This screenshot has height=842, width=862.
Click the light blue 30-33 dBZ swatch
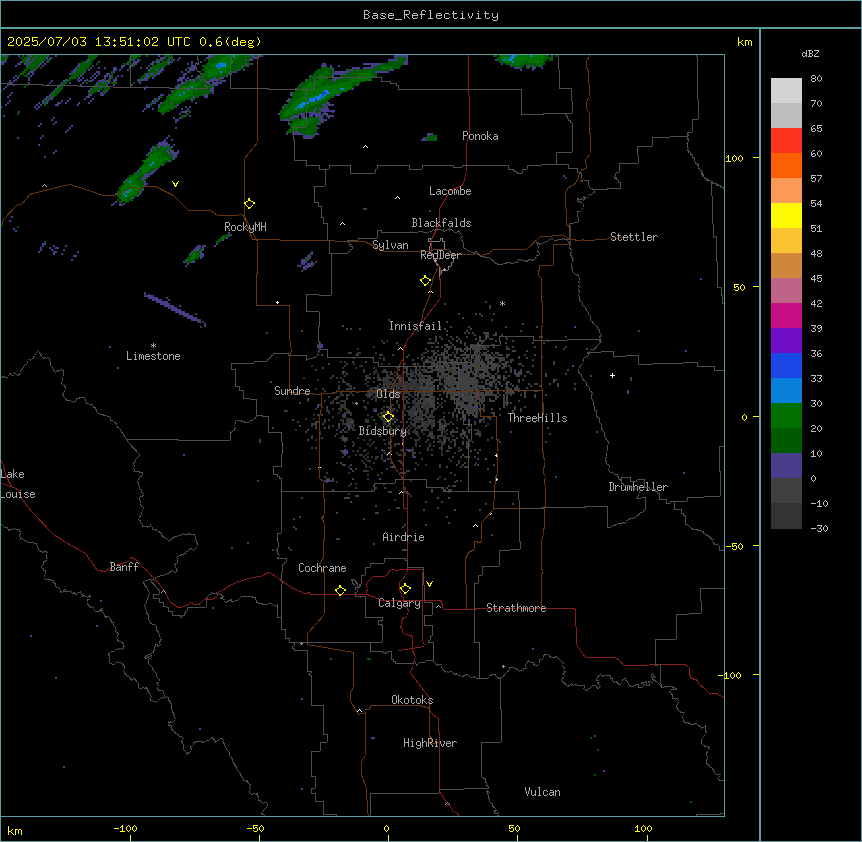786,390
